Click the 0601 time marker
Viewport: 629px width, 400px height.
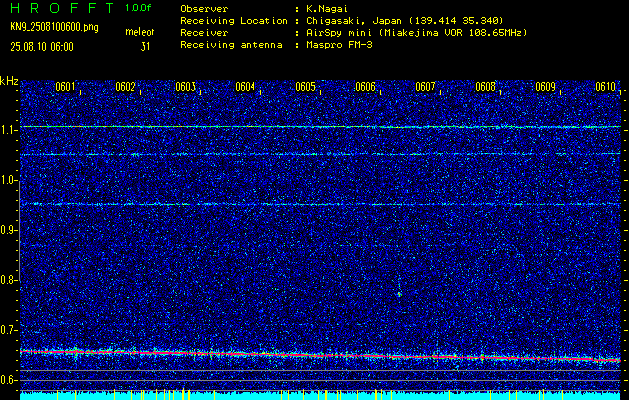coord(65,87)
